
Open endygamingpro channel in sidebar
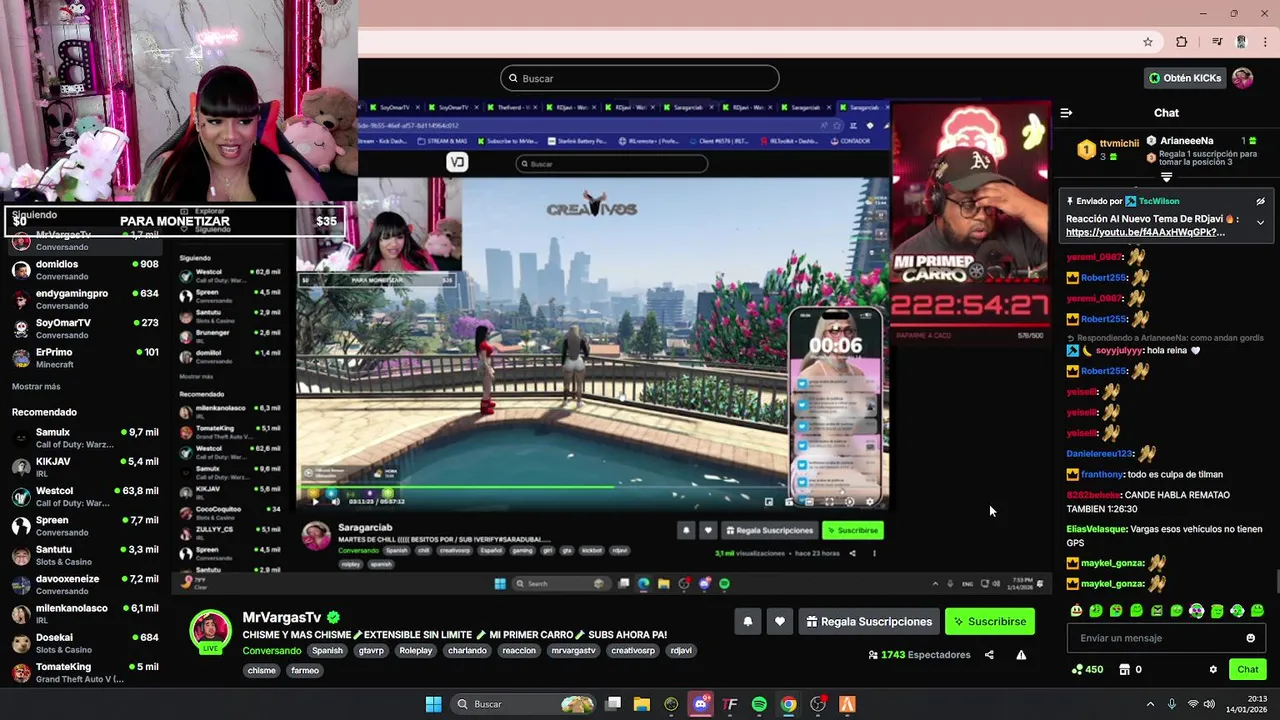[x=86, y=299]
